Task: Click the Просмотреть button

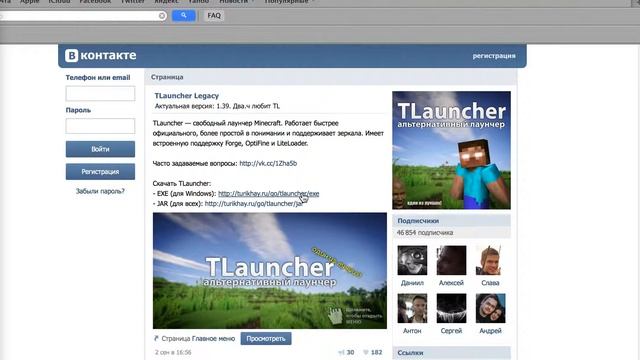Action: tap(266, 338)
